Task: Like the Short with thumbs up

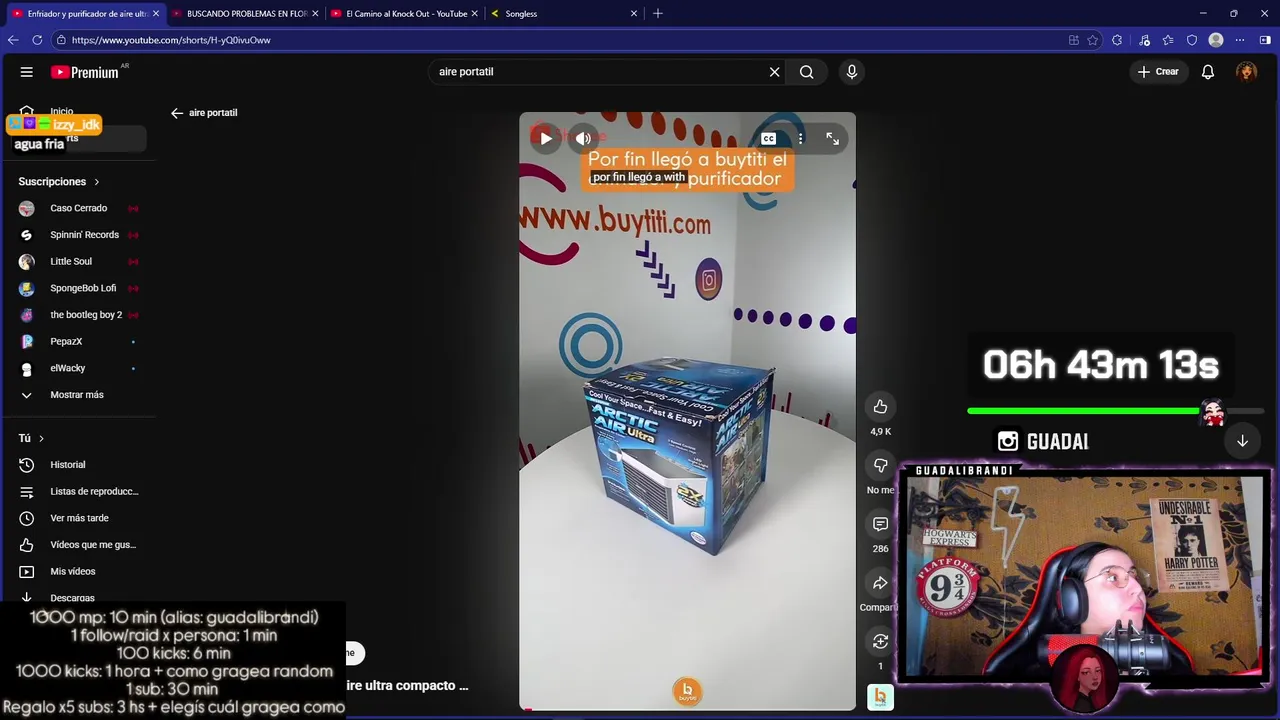Action: tap(880, 407)
